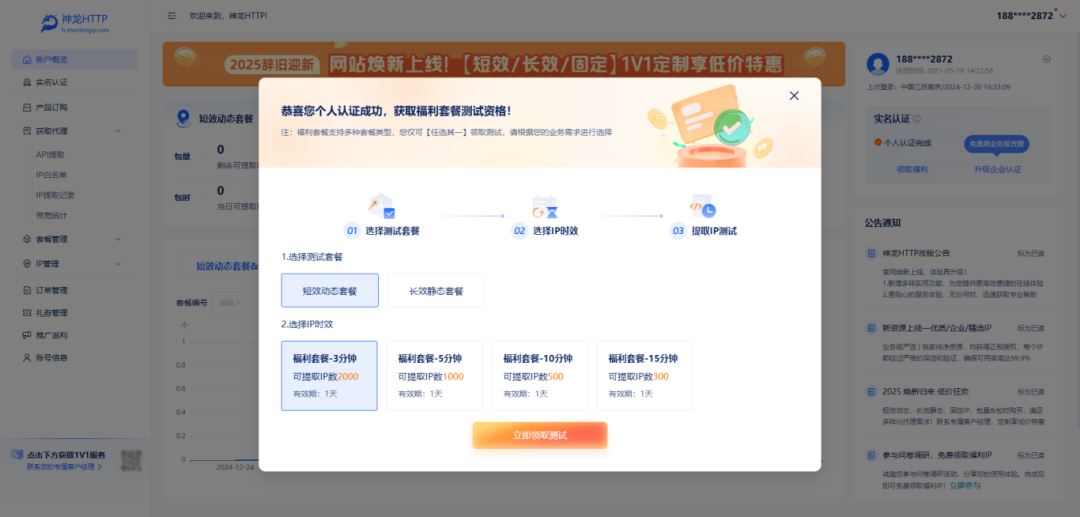Click the 升级企业认证 link
1080x517 pixels.
(x=997, y=169)
